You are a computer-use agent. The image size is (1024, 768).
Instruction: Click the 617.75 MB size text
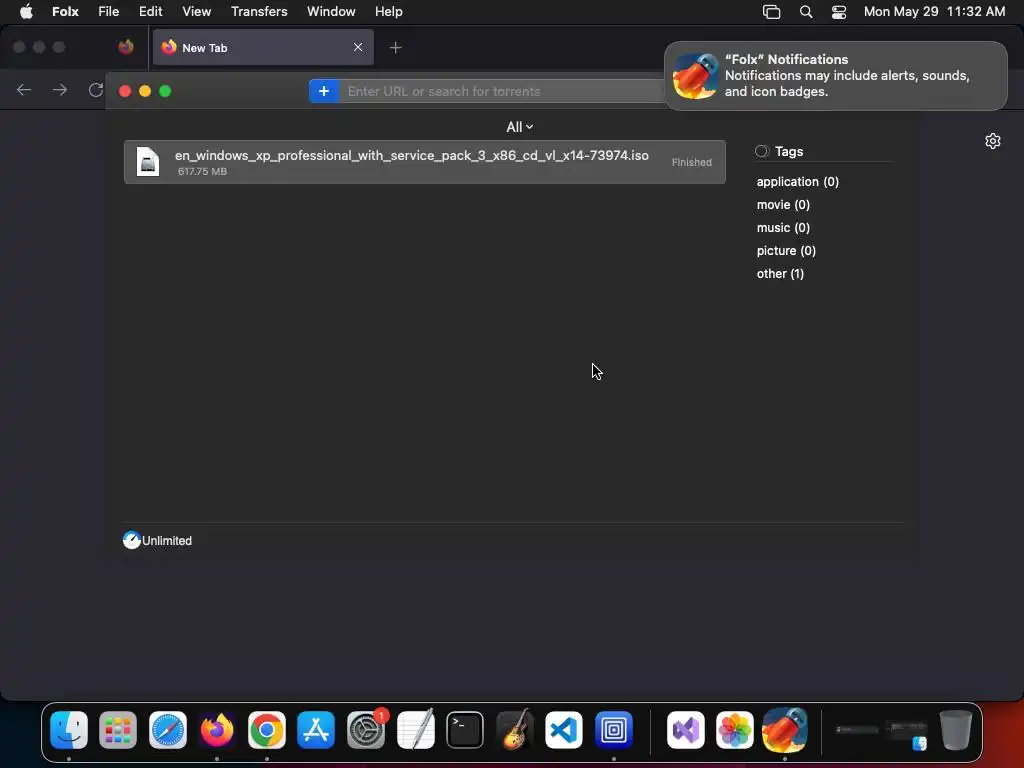[202, 171]
